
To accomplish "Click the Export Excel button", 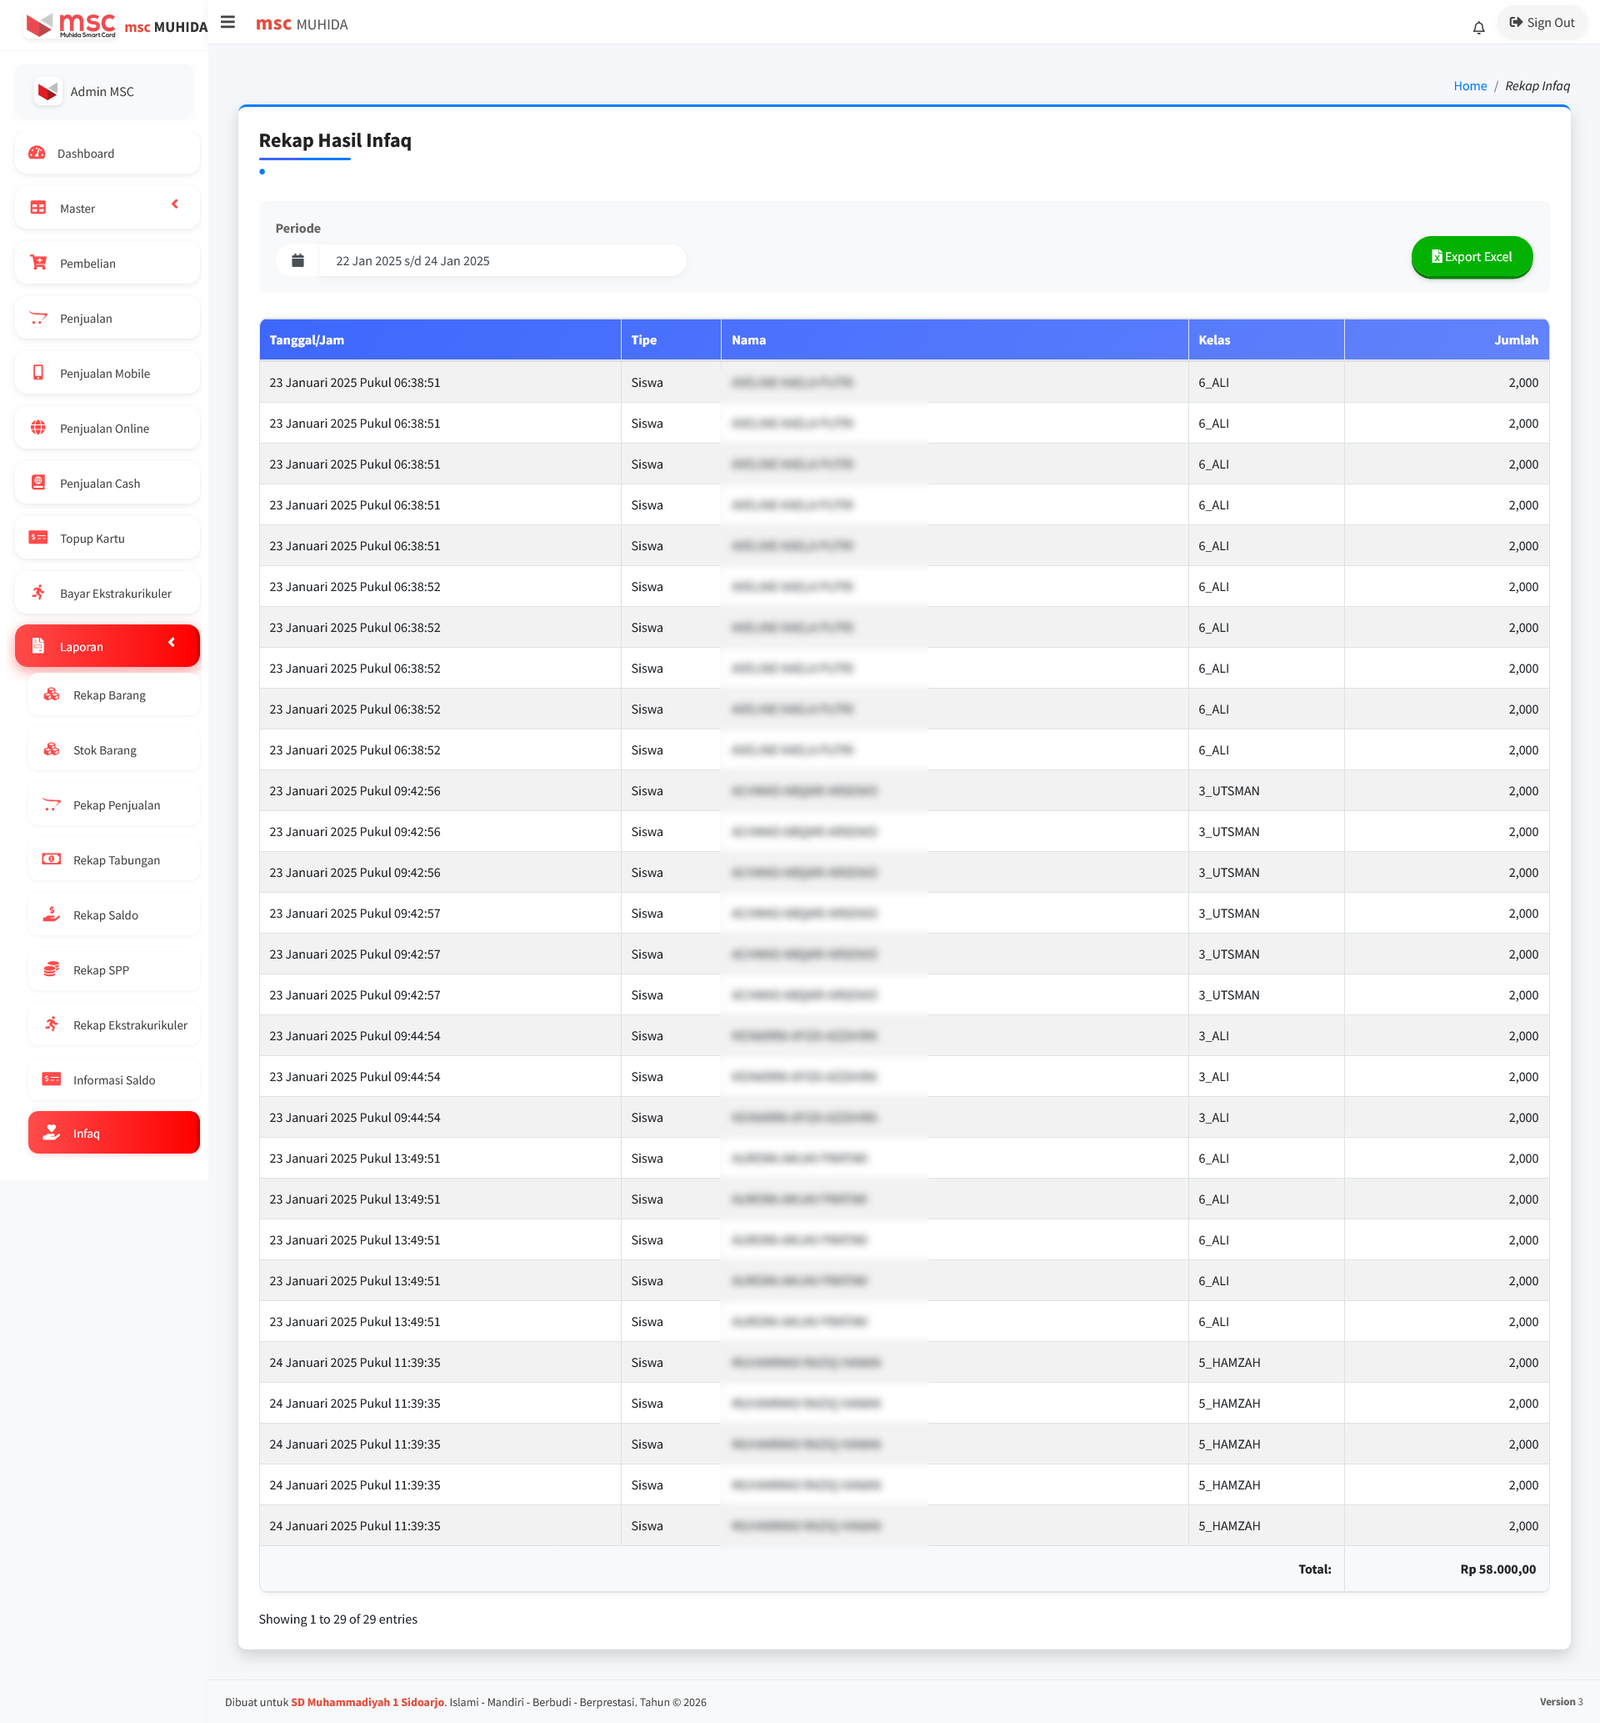I will (x=1471, y=257).
